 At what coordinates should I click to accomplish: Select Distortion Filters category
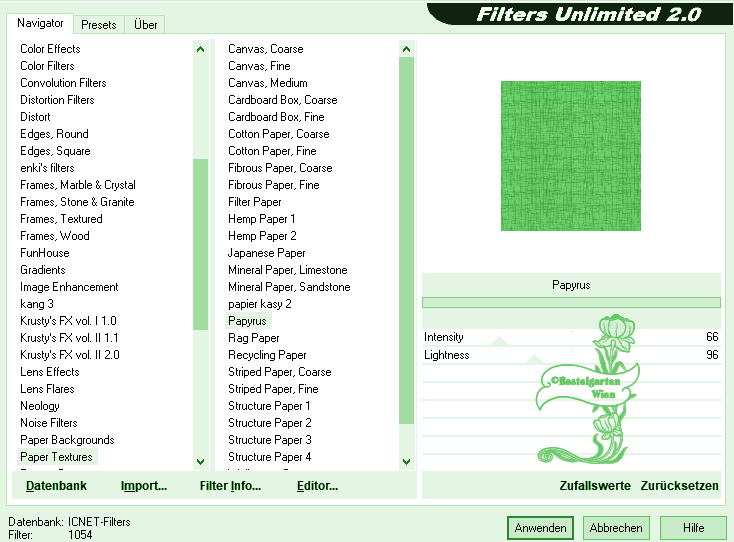click(57, 100)
